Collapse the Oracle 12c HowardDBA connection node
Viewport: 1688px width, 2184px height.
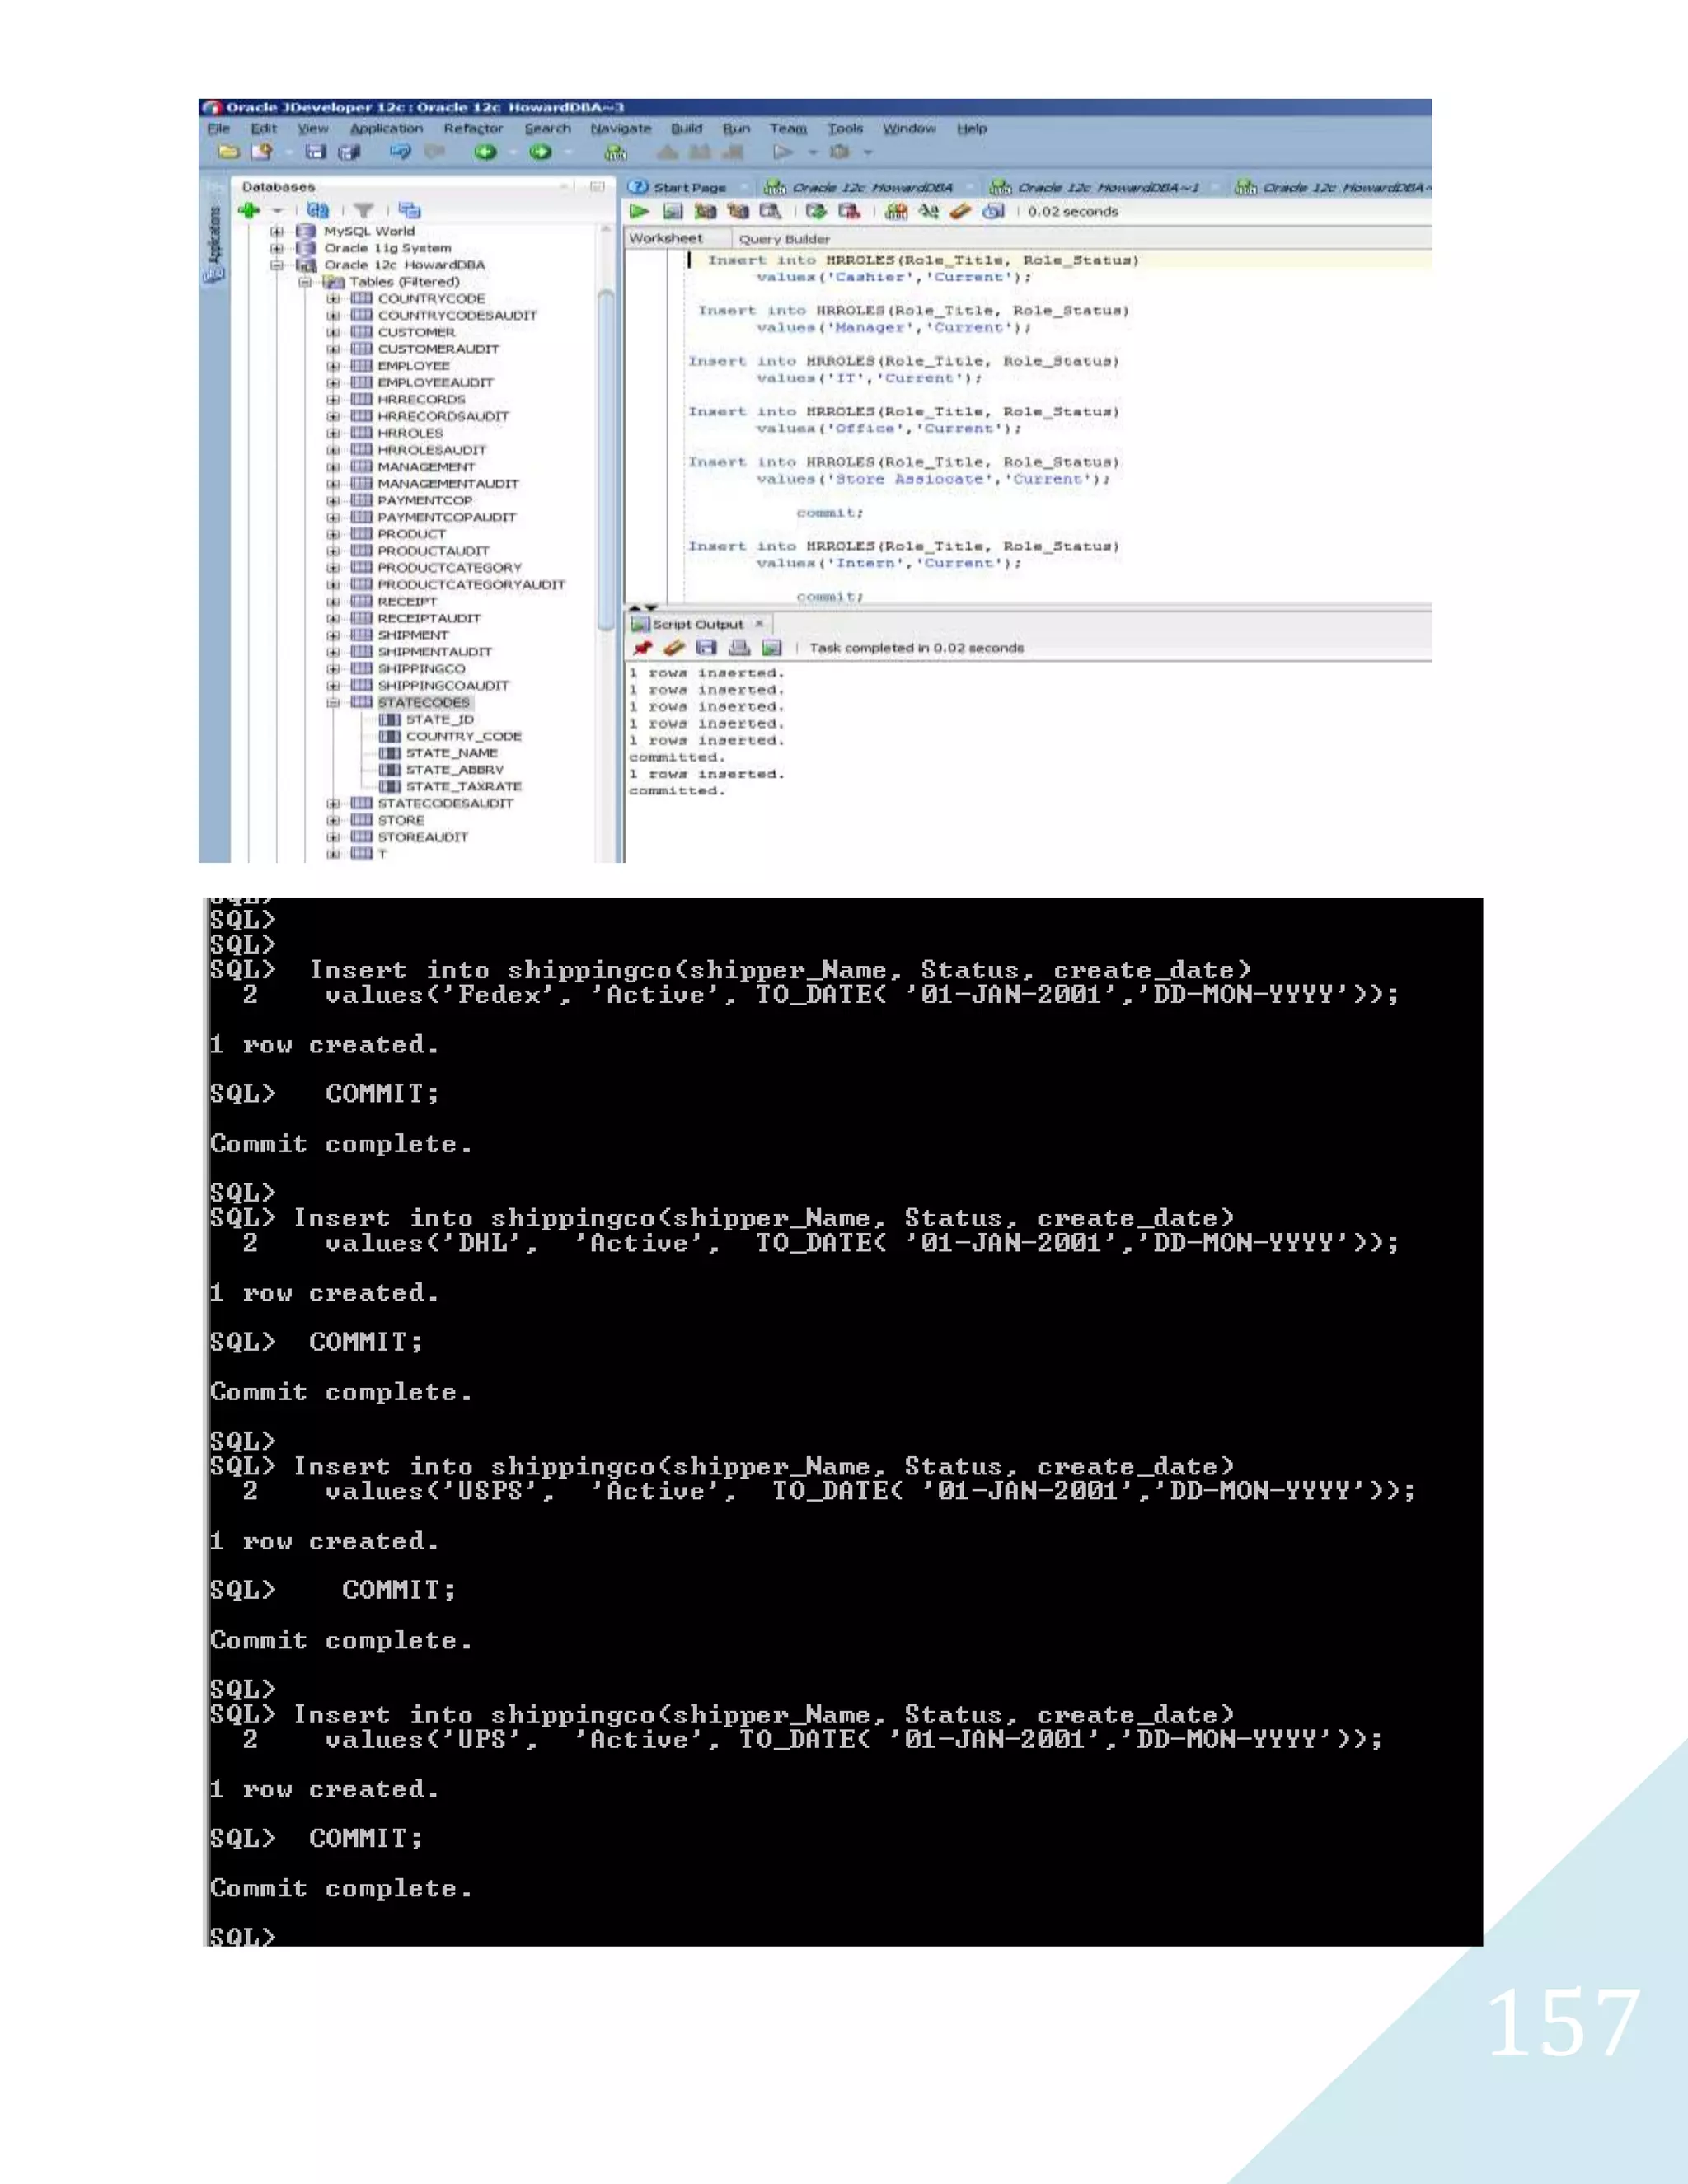click(x=276, y=265)
